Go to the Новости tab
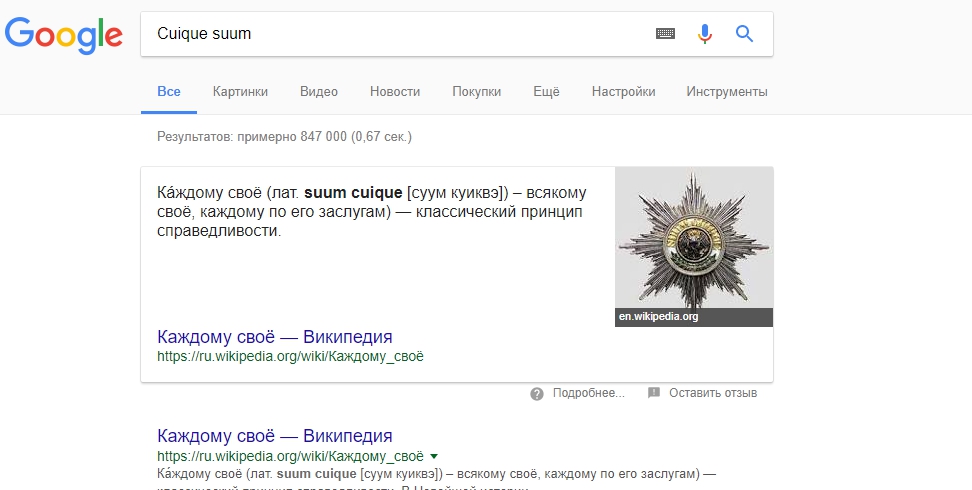 (x=395, y=92)
